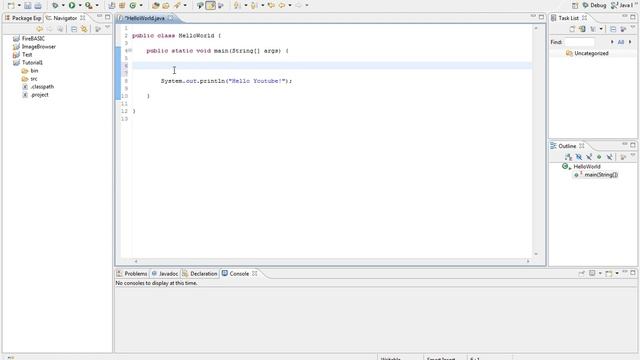This screenshot has height=360, width=640.
Task: Click the Last Edit Location icon
Action: coord(271,5)
